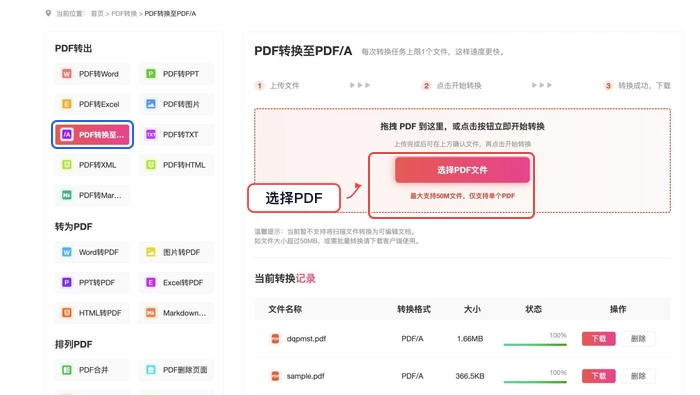Click PDF/A format cell for dqpmst.pdf
The image size is (700, 395).
coord(412,339)
